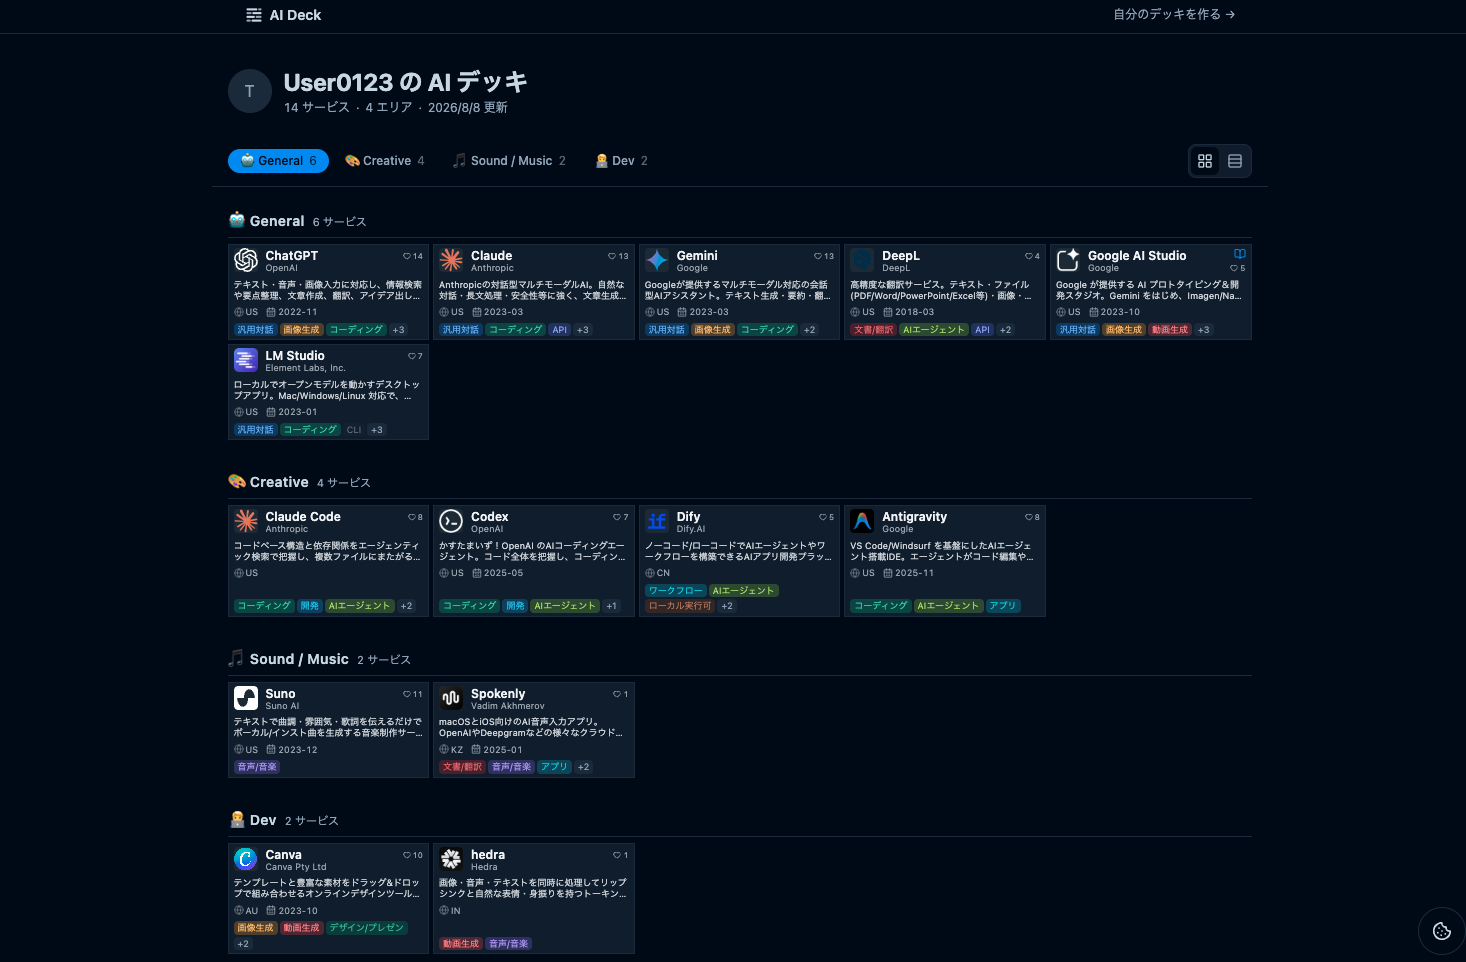Click the Dify logo icon

pyautogui.click(x=657, y=521)
